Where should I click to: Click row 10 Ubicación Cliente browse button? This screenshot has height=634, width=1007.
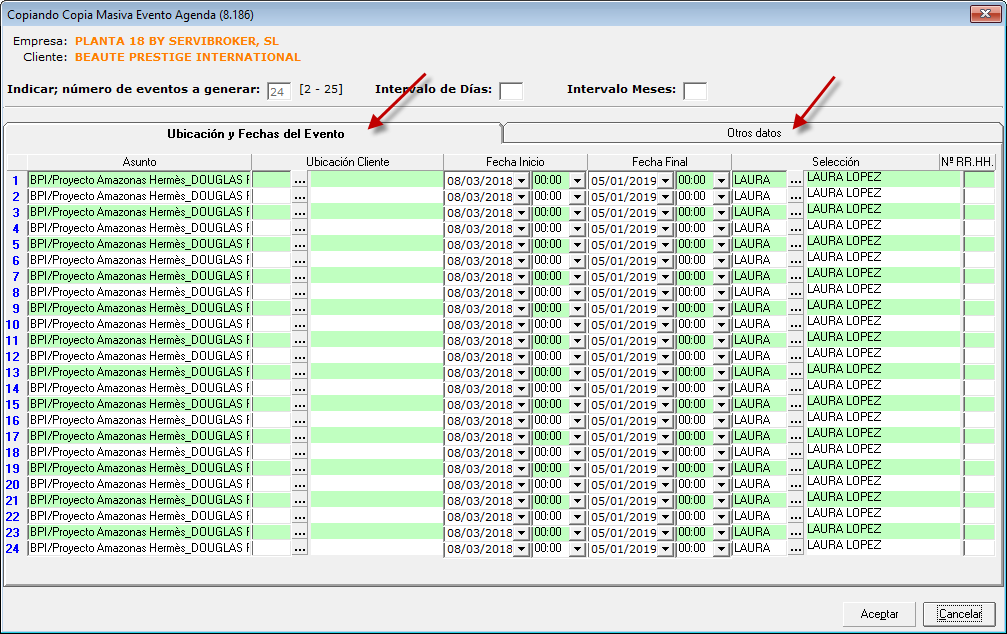(x=300, y=324)
